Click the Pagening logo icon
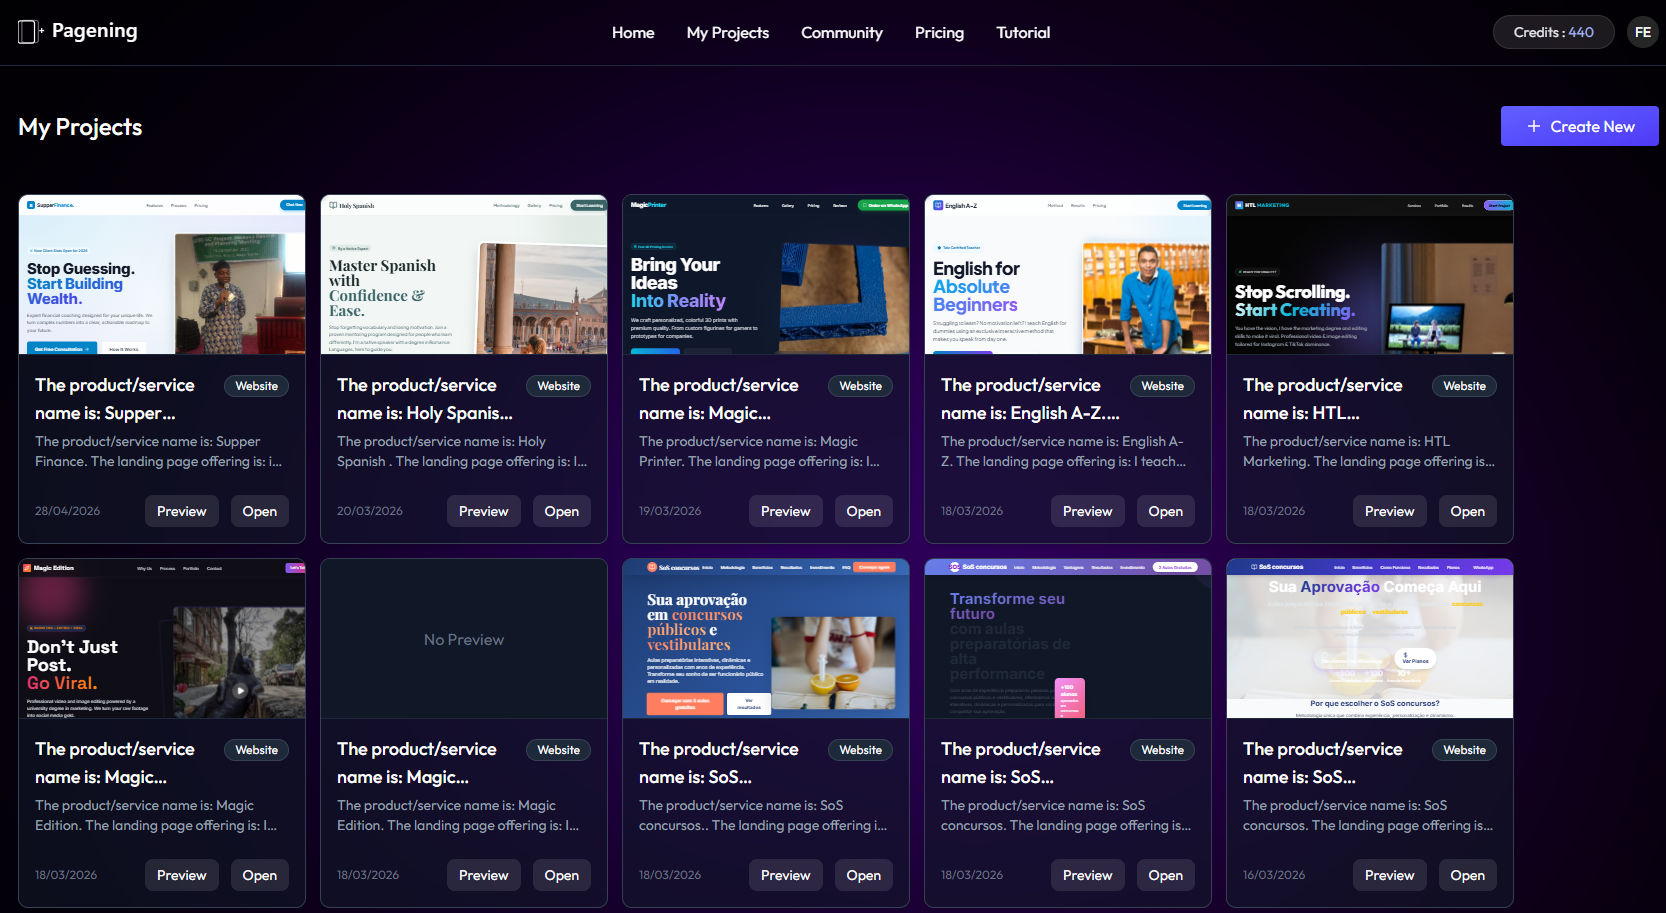The width and height of the screenshot is (1666, 913). click(x=31, y=32)
